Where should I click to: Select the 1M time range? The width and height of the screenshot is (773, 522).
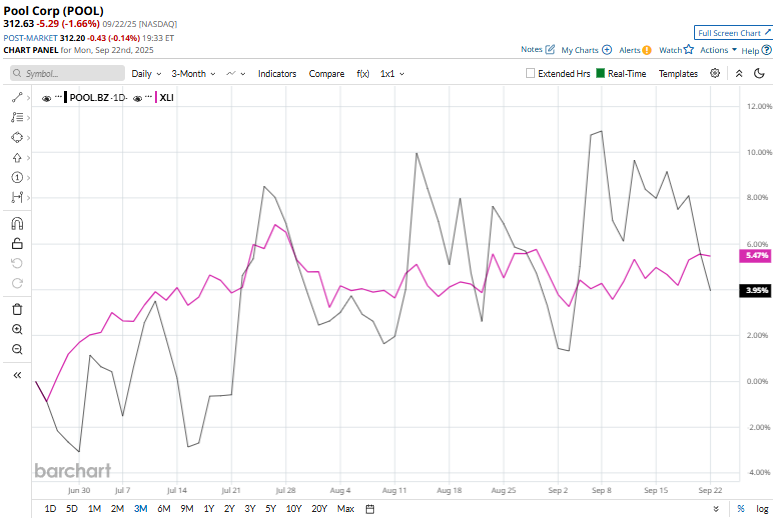point(95,509)
